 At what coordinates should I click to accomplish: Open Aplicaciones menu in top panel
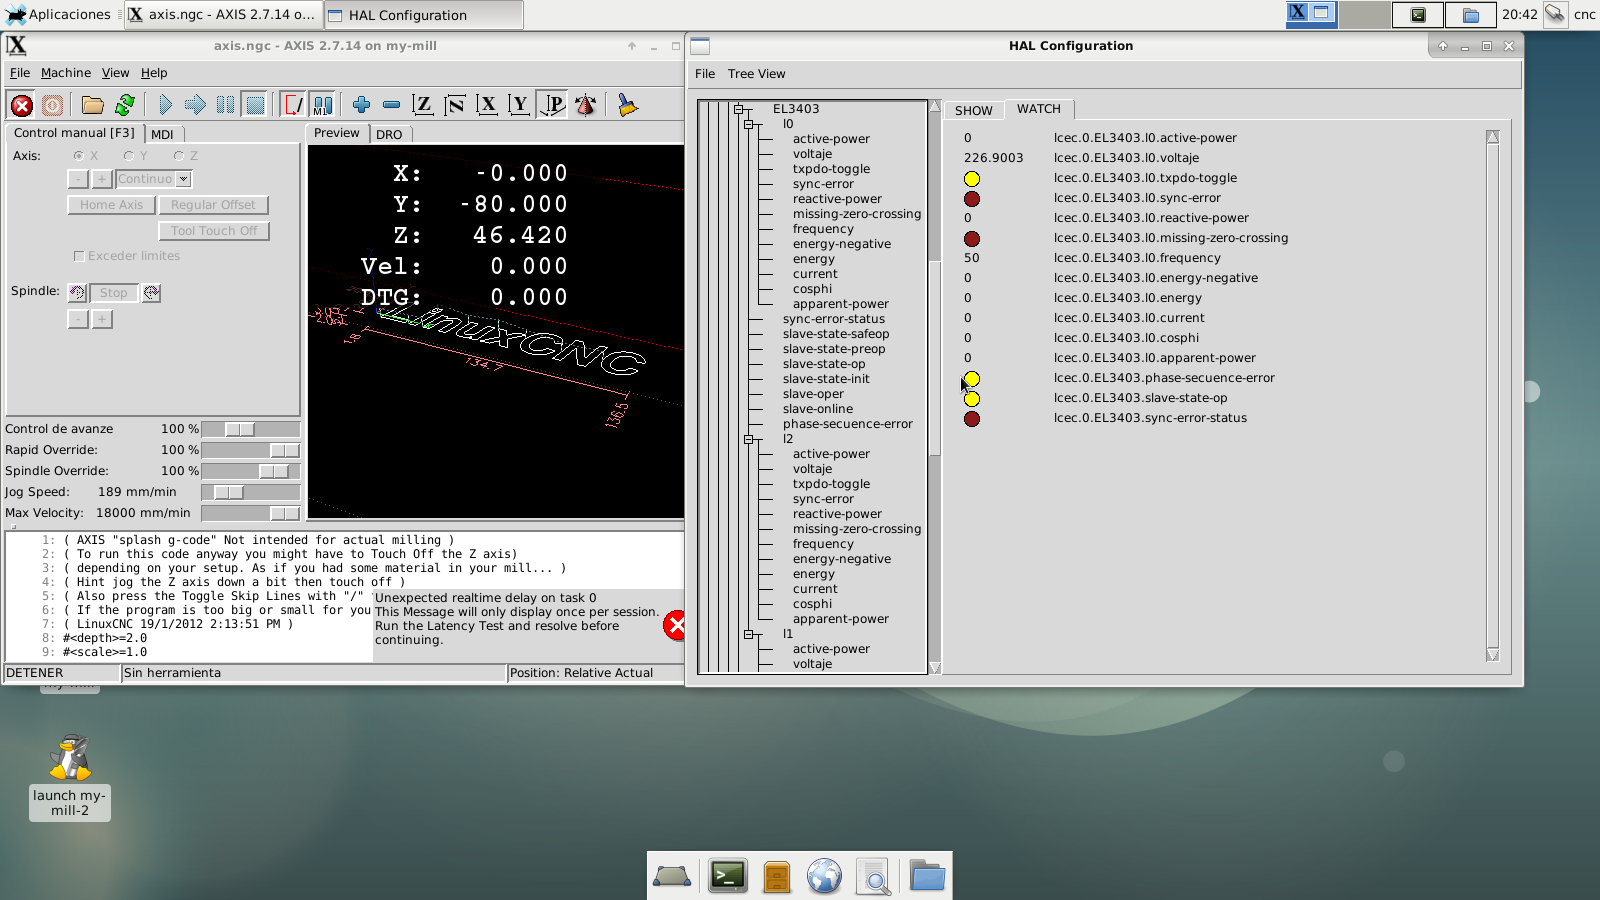tap(59, 14)
